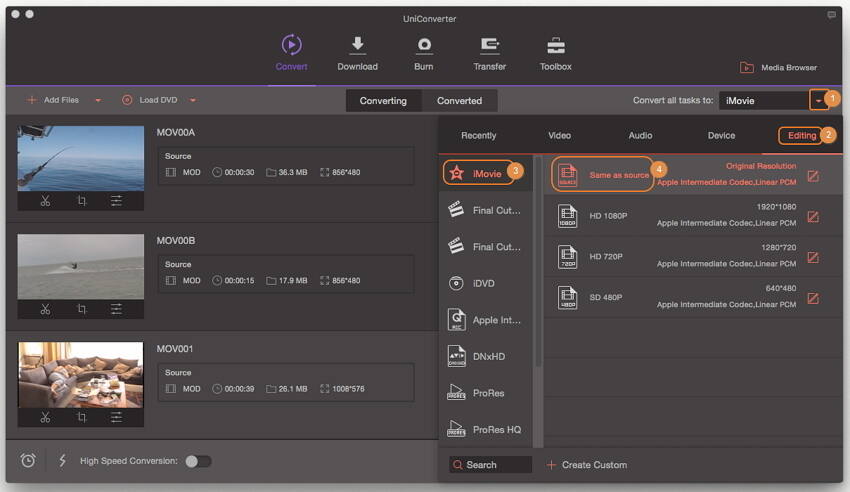This screenshot has height=492, width=850.
Task: Click the 1008*576 resolution value
Action: click(348, 389)
